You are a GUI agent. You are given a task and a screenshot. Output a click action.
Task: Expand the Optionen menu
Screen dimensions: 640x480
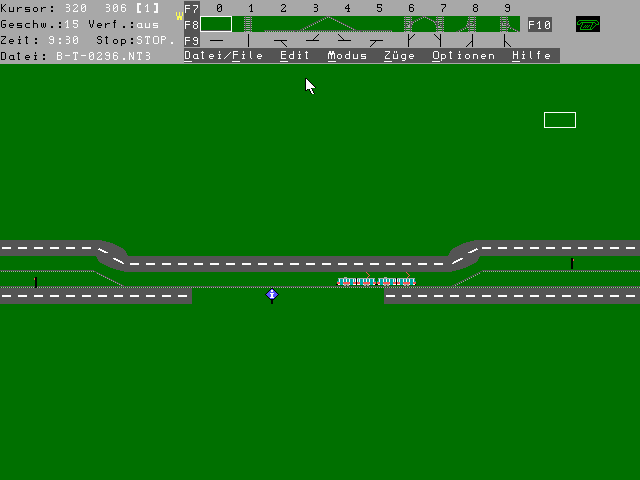click(x=463, y=56)
